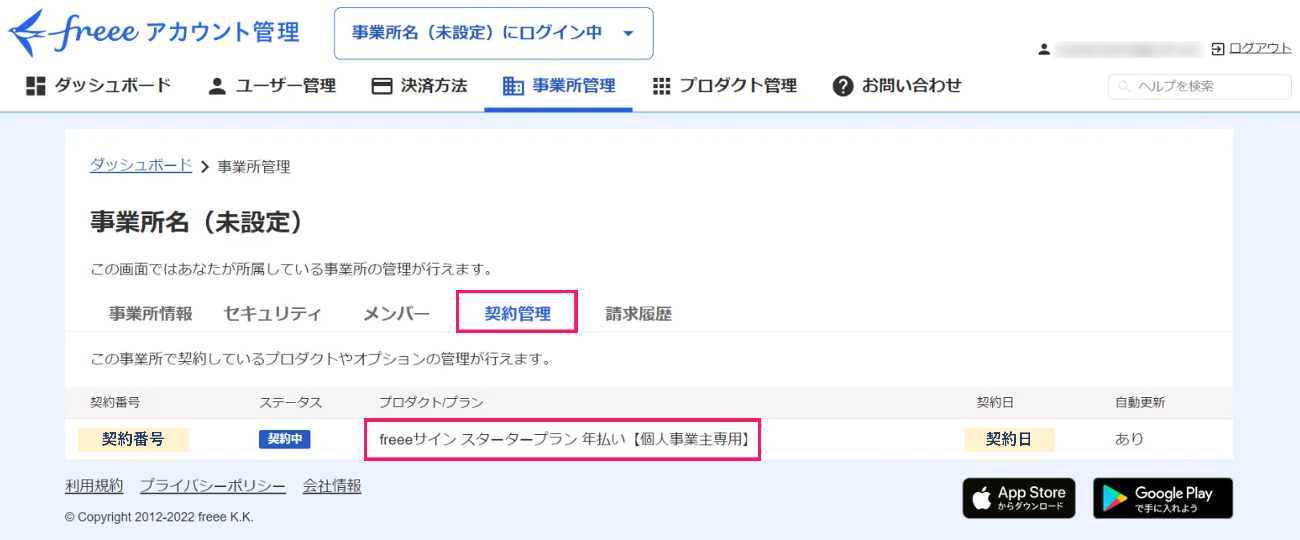Click the office management building icon
Screen dimensions: 1300x540
pos(513,86)
